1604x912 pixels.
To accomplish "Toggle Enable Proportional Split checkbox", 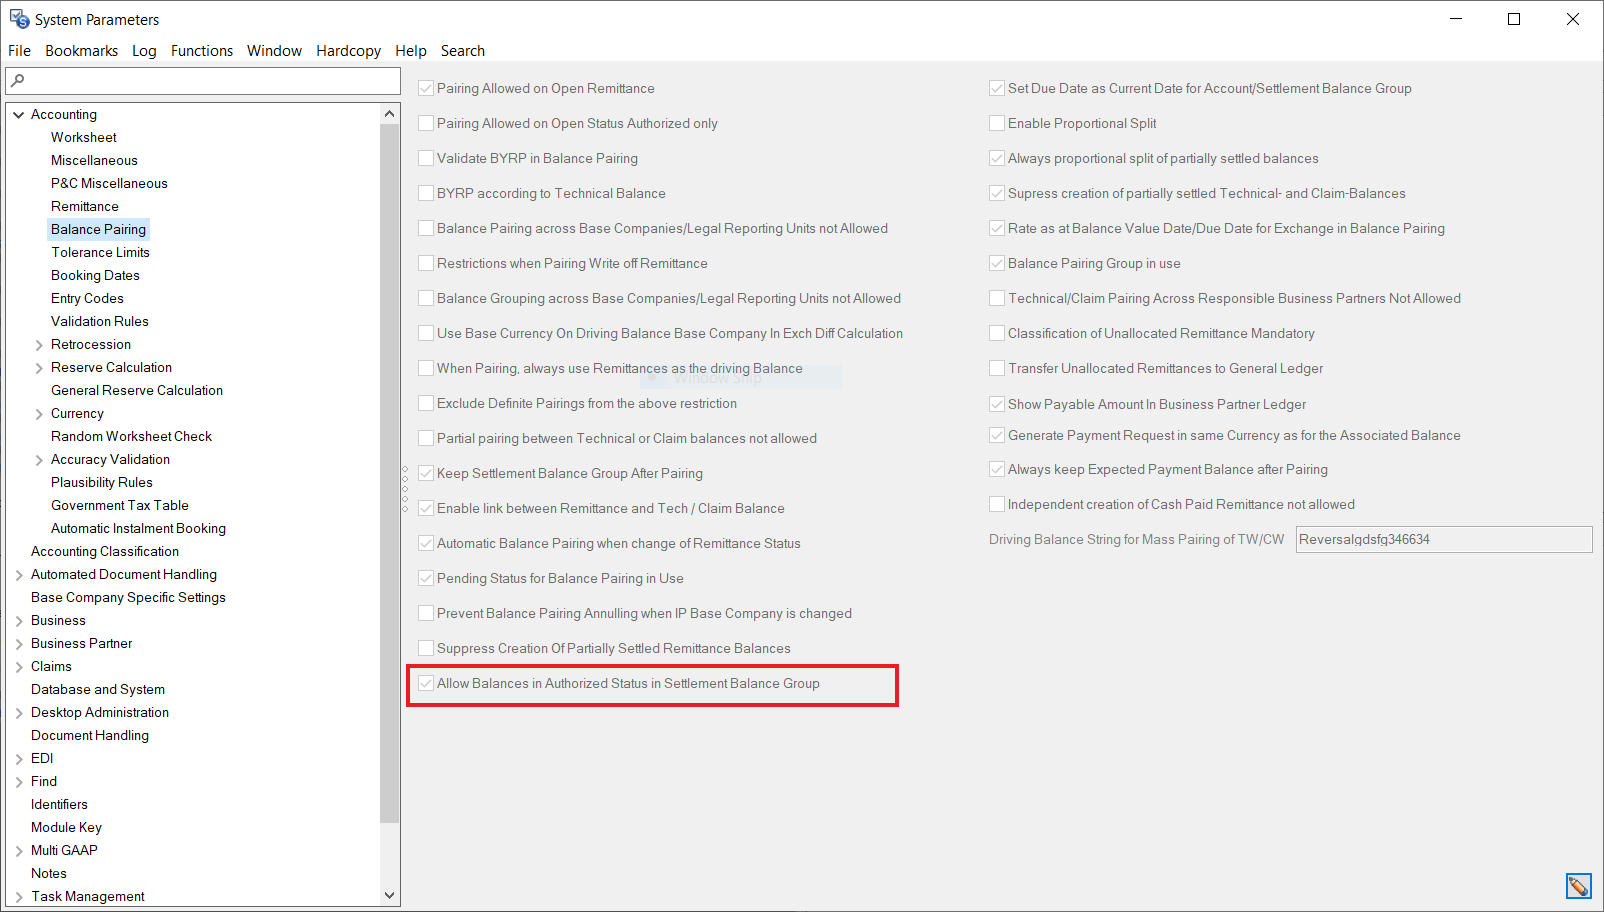I will 997,123.
